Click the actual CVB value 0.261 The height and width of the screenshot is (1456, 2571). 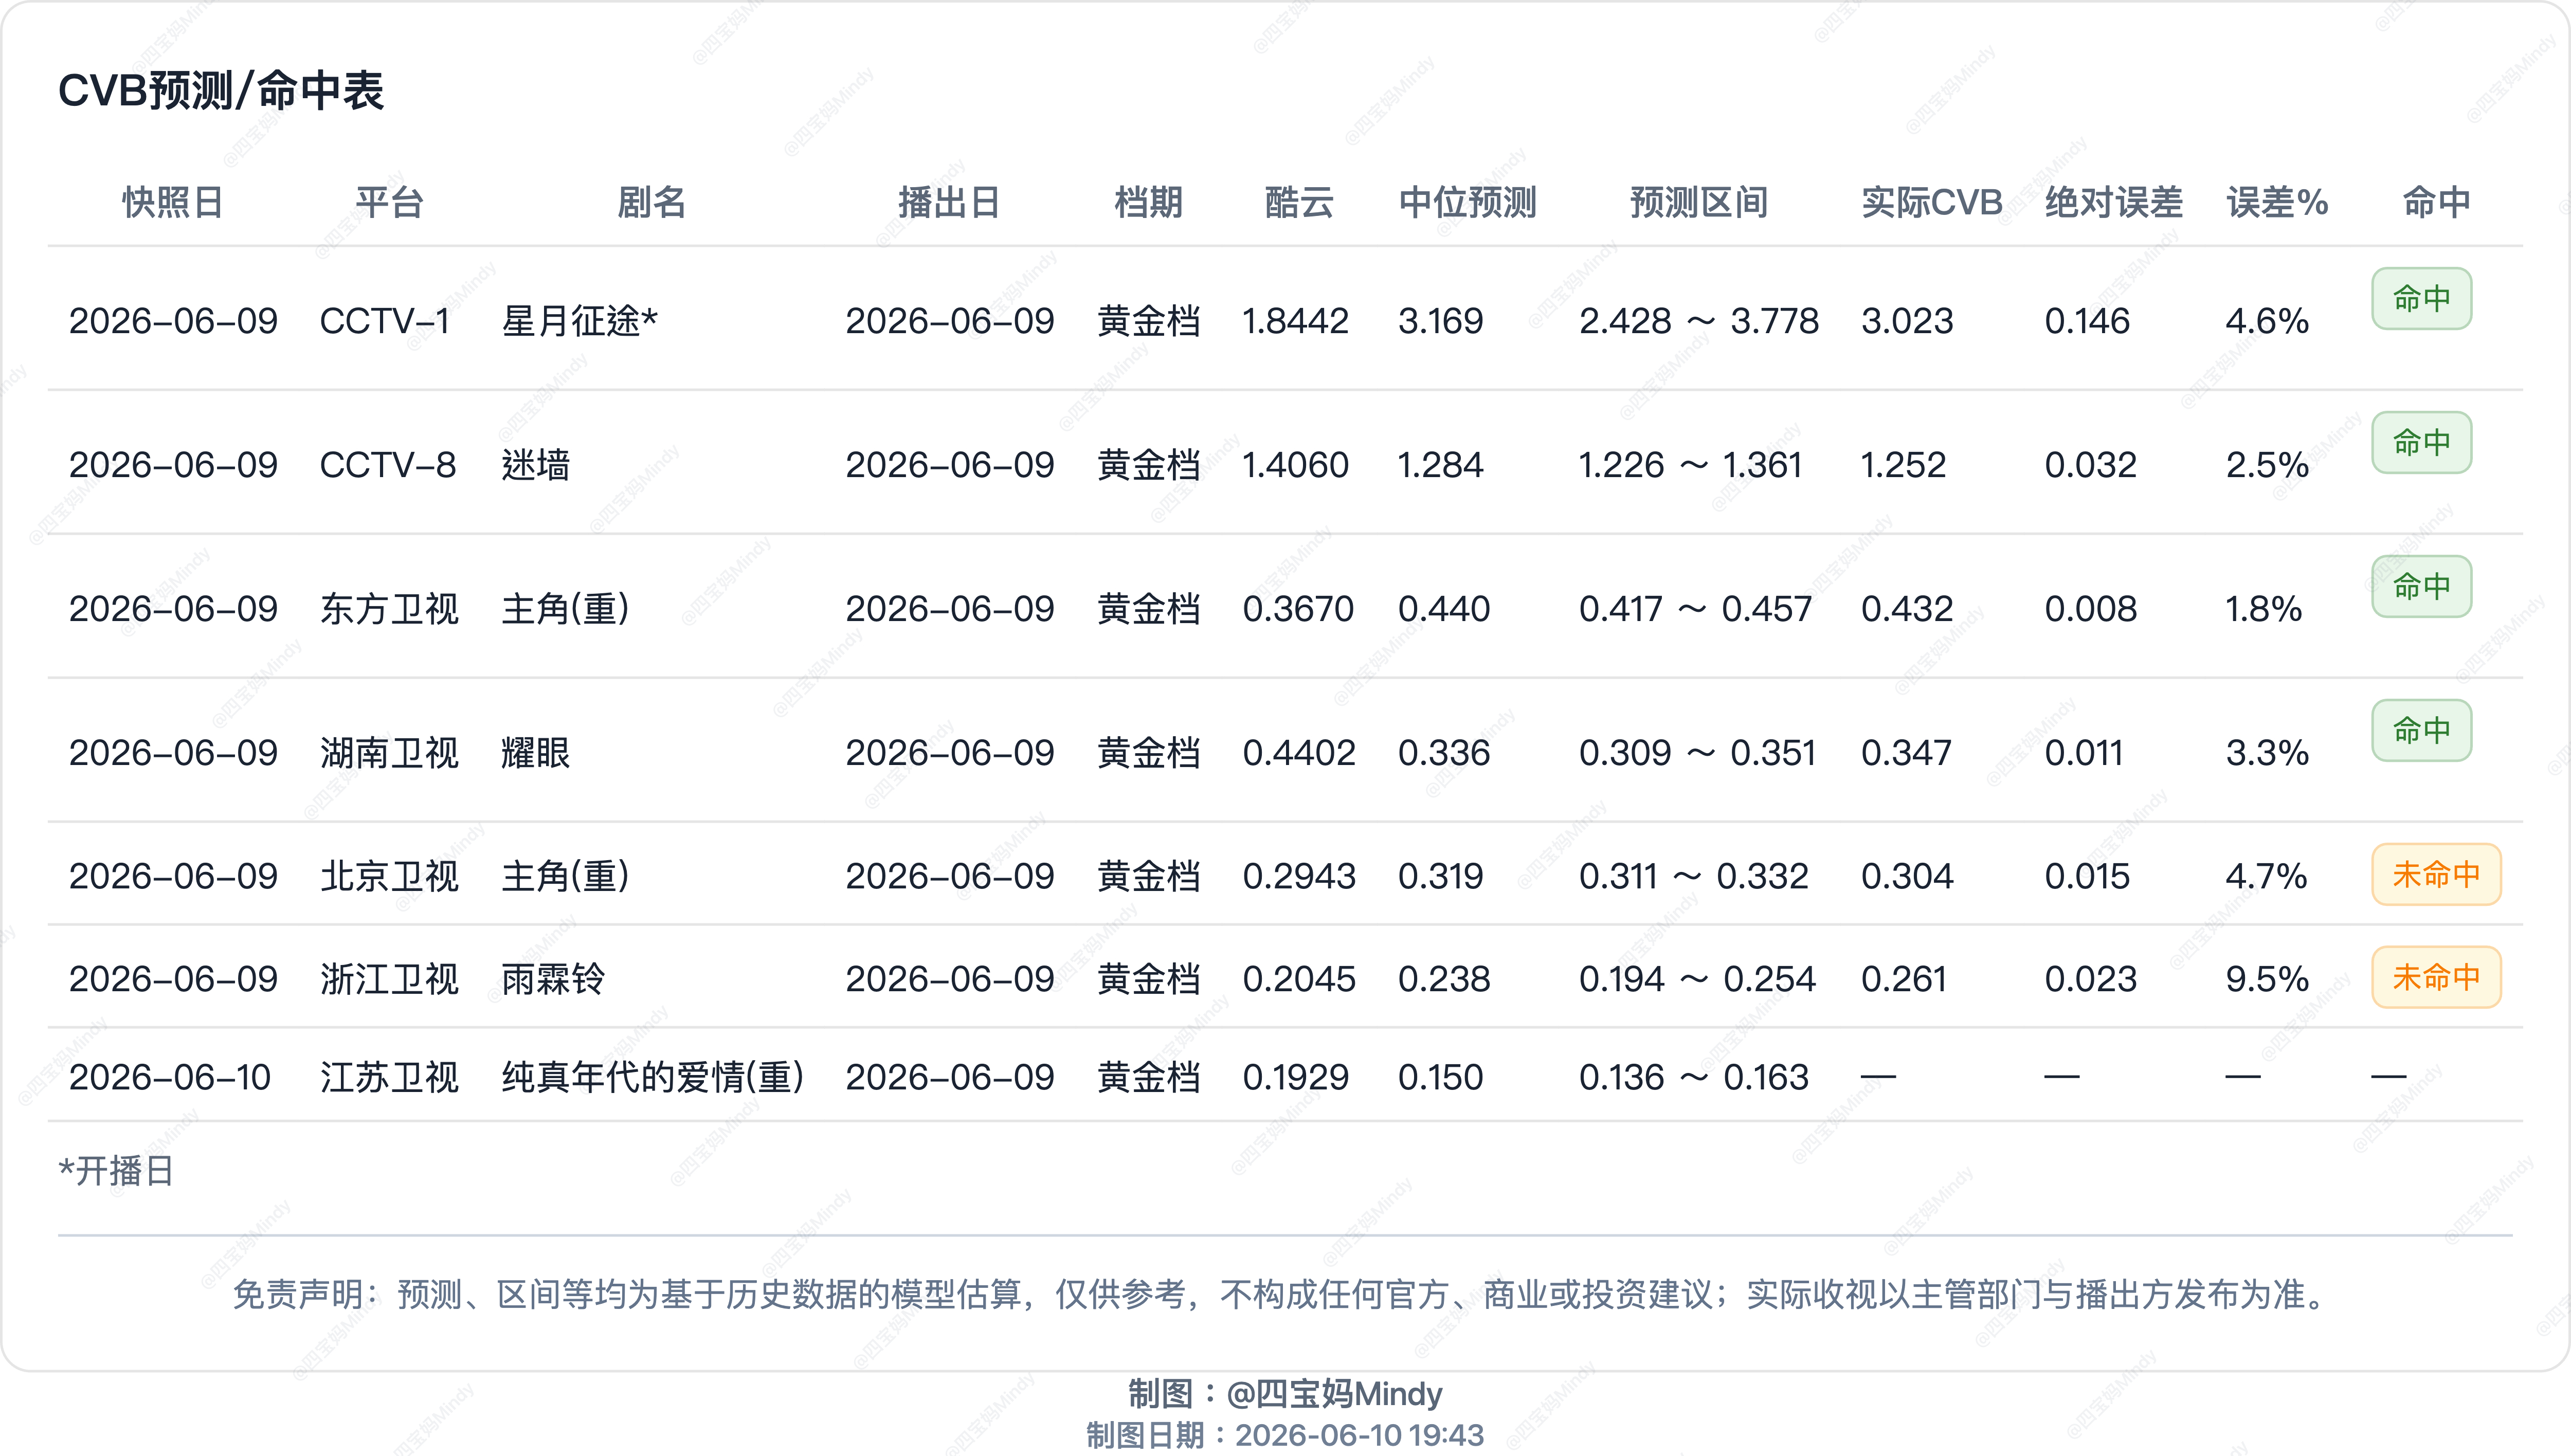(1904, 979)
